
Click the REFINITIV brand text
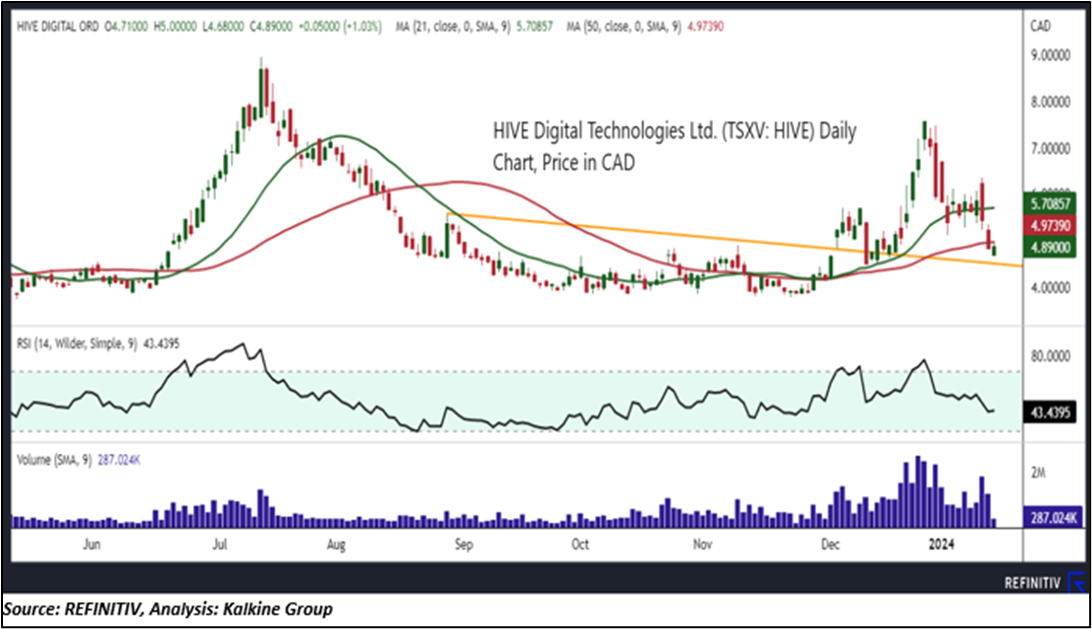1032,583
